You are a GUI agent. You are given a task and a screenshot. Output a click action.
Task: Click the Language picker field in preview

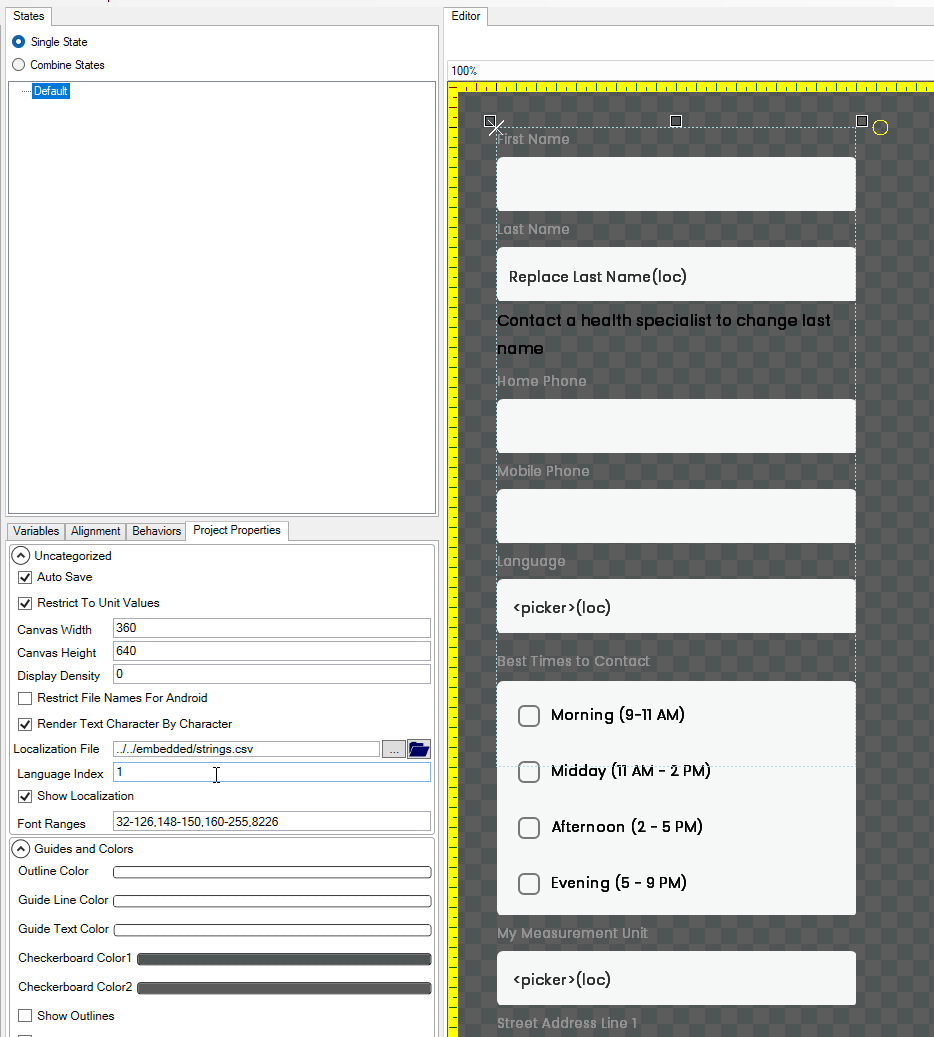676,607
